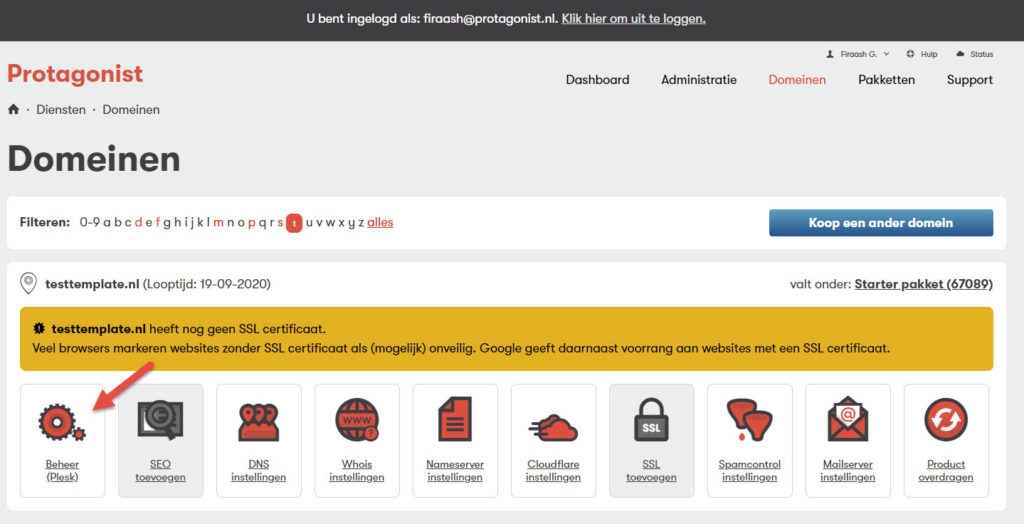This screenshot has width=1024, height=524.
Task: Open Starter pakket (67089) link
Action: tap(923, 284)
